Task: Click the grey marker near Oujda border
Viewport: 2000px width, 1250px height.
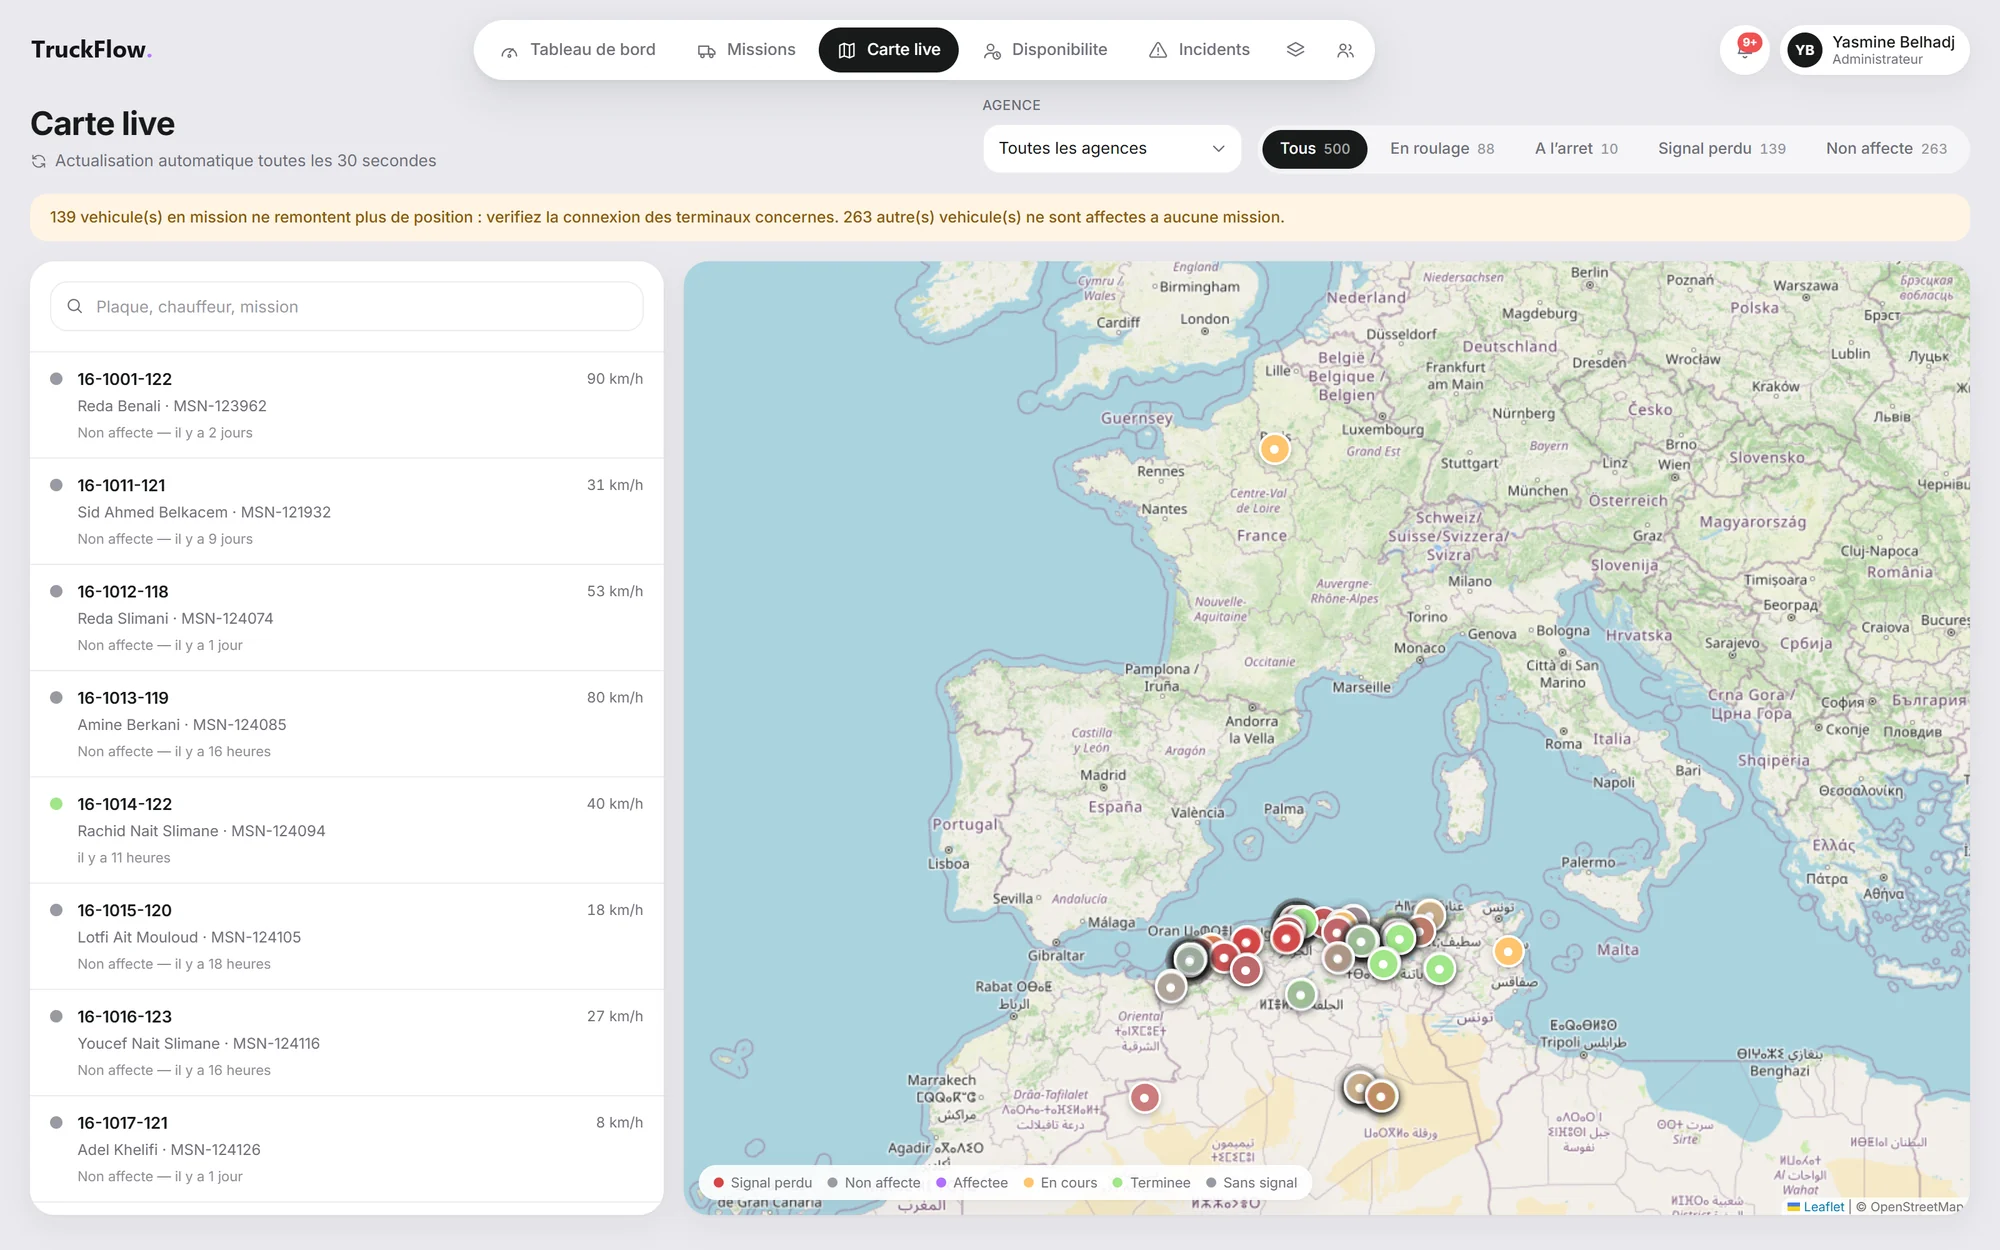Action: (1170, 987)
